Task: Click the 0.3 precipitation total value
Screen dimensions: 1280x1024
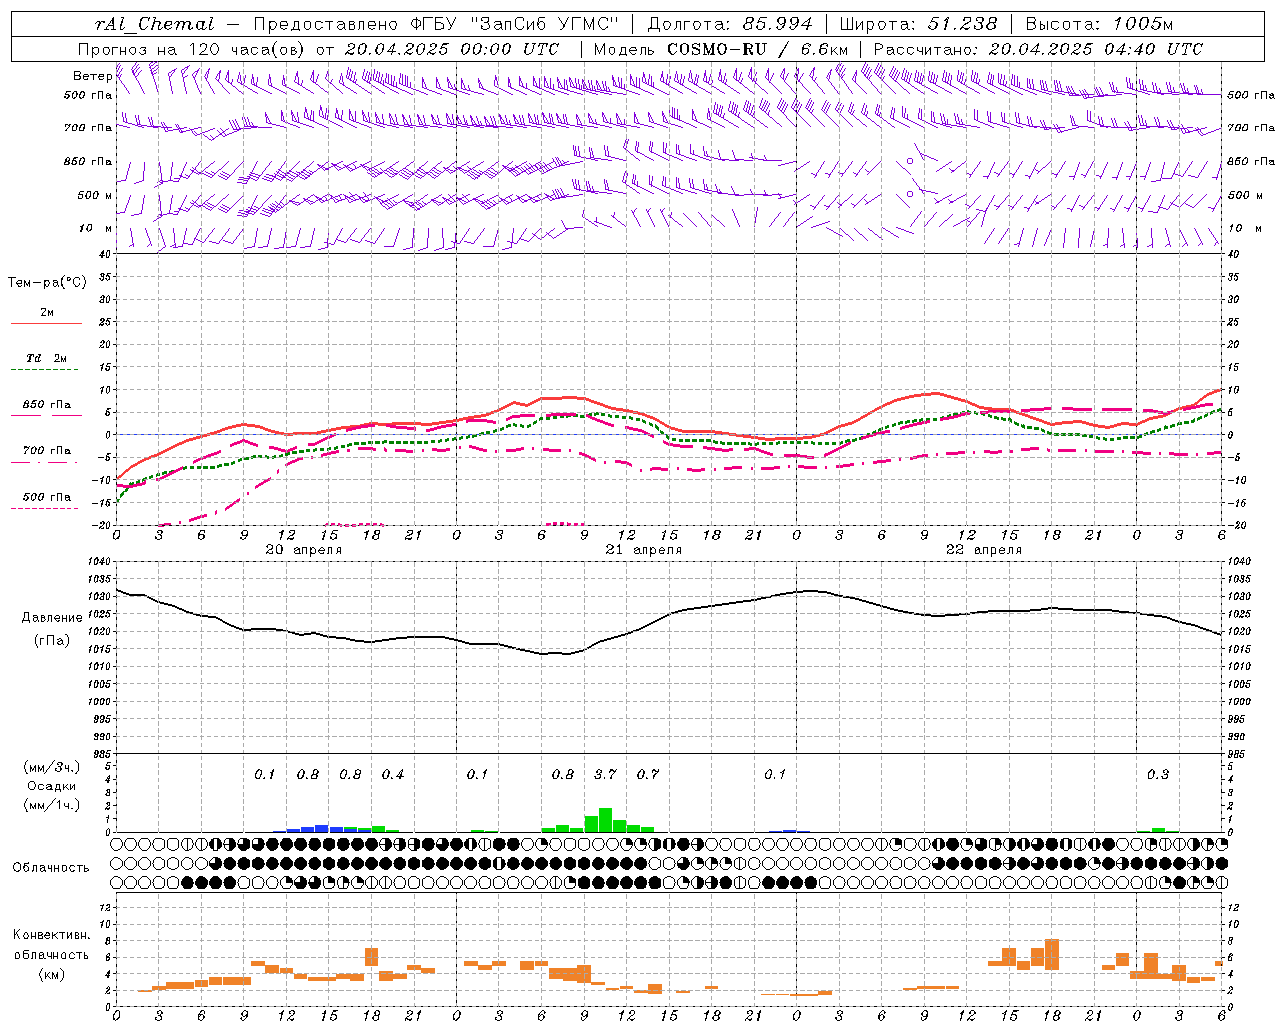Action: click(1158, 774)
